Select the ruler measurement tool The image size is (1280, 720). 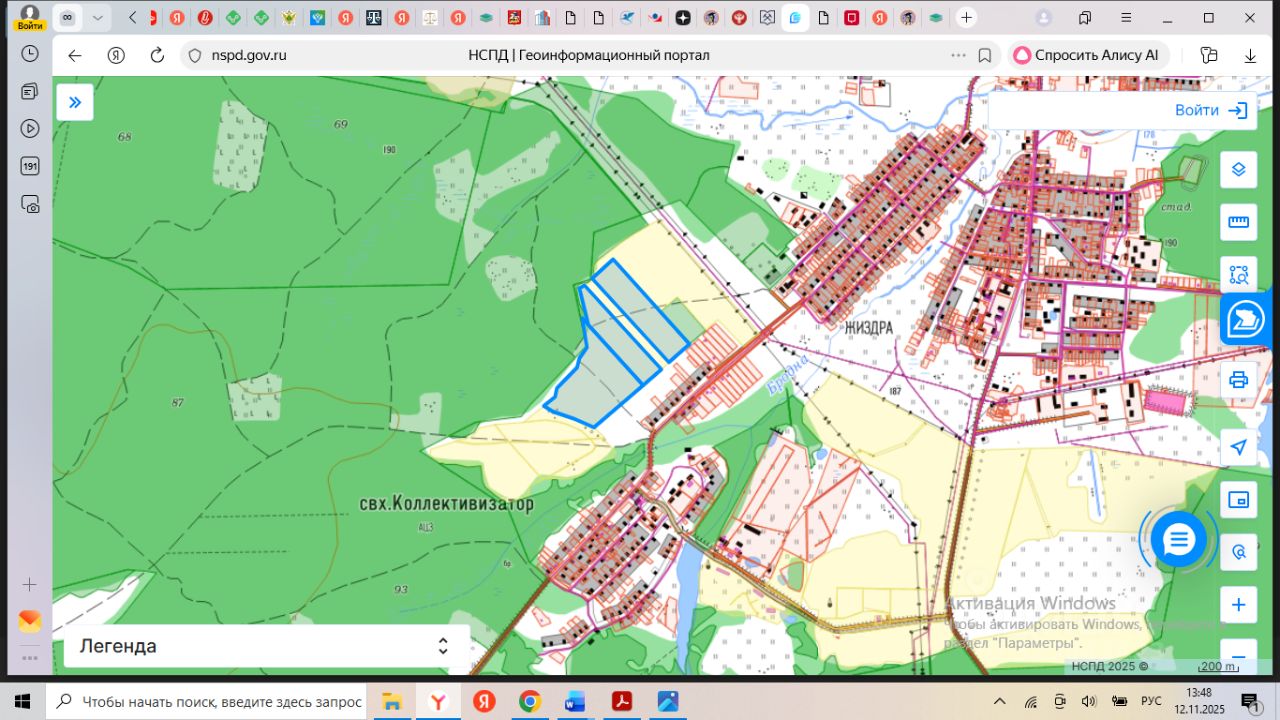pos(1238,222)
